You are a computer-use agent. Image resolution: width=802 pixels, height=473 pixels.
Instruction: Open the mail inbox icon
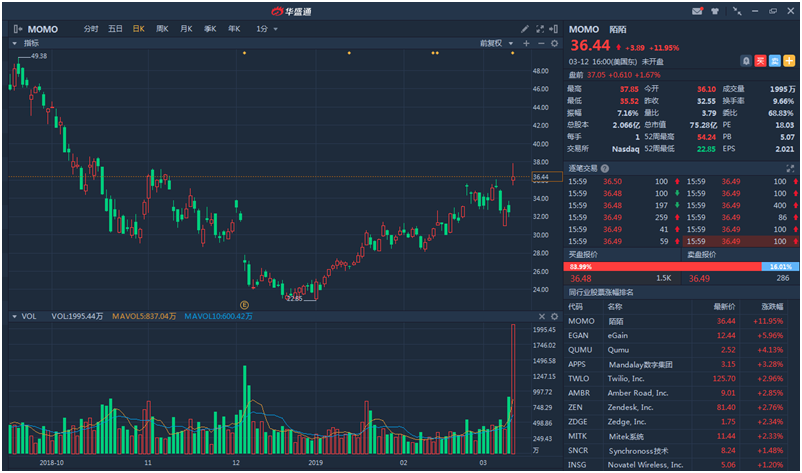click(696, 11)
